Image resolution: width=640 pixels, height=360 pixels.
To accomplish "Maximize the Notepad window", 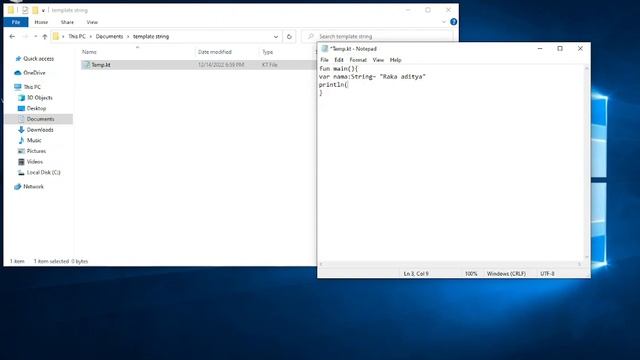I will point(560,49).
